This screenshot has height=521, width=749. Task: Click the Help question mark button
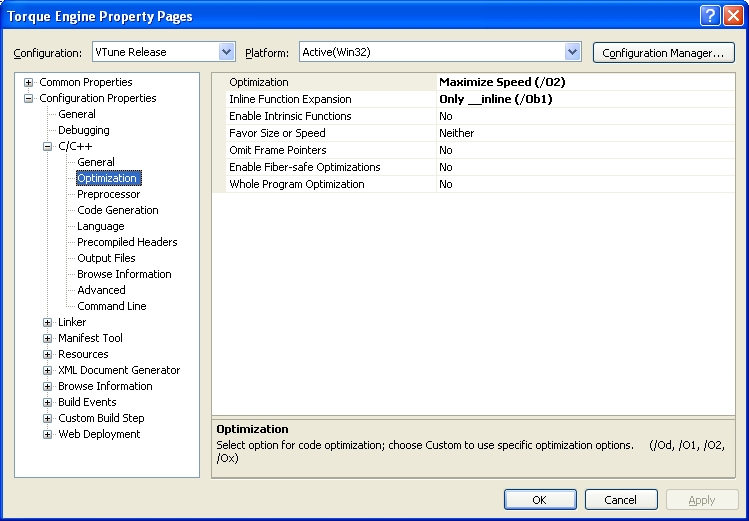tap(709, 15)
